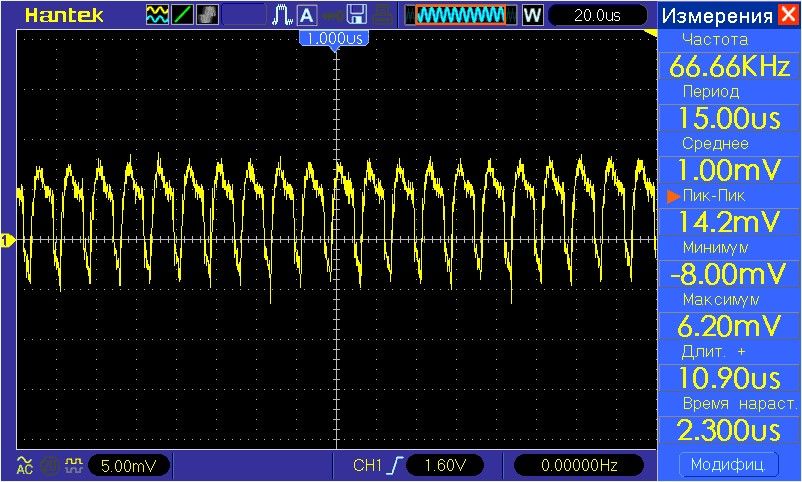Screen dimensions: 802x482
Task: Click the -8.00mV minimum value
Action: tap(729, 274)
